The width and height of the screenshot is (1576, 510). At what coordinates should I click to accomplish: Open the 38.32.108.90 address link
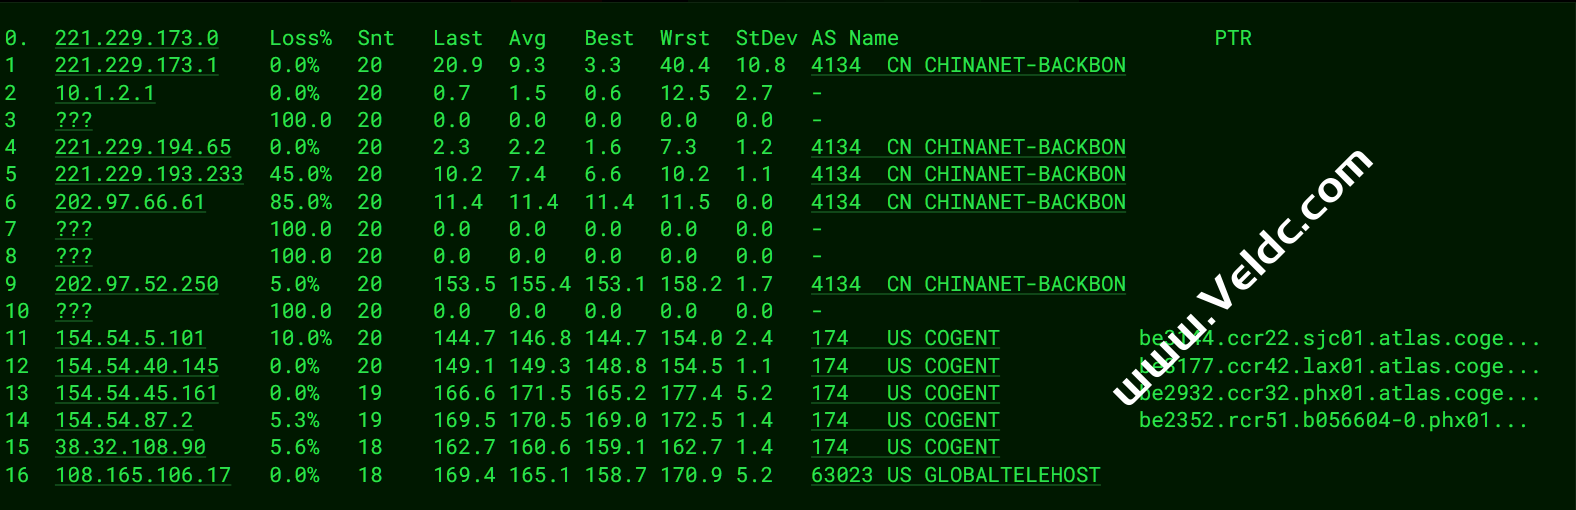pos(130,447)
